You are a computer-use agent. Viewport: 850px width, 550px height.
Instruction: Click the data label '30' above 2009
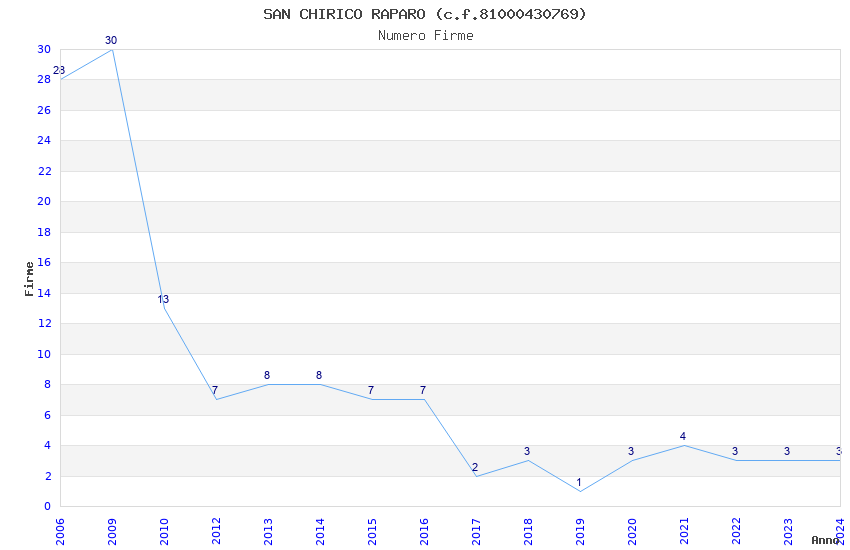(x=111, y=41)
